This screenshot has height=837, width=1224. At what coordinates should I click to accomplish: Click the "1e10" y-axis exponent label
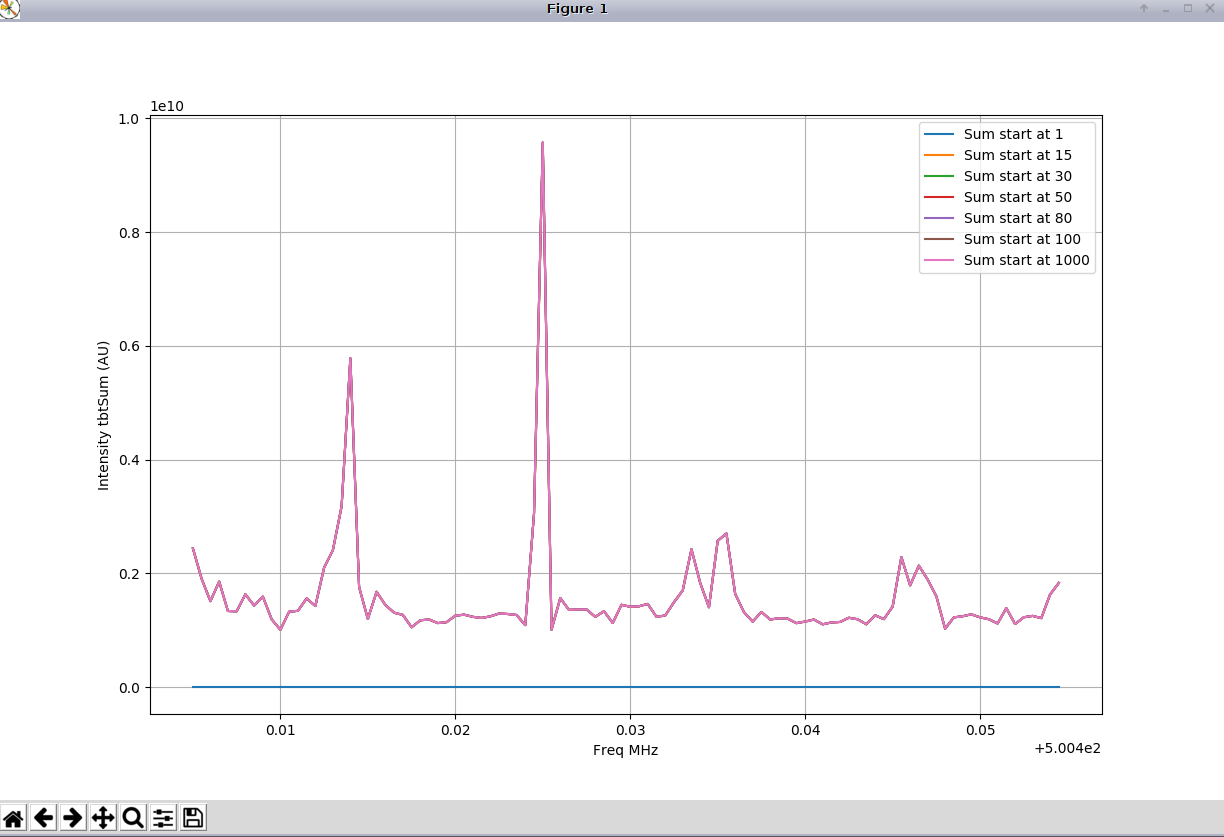coord(167,106)
